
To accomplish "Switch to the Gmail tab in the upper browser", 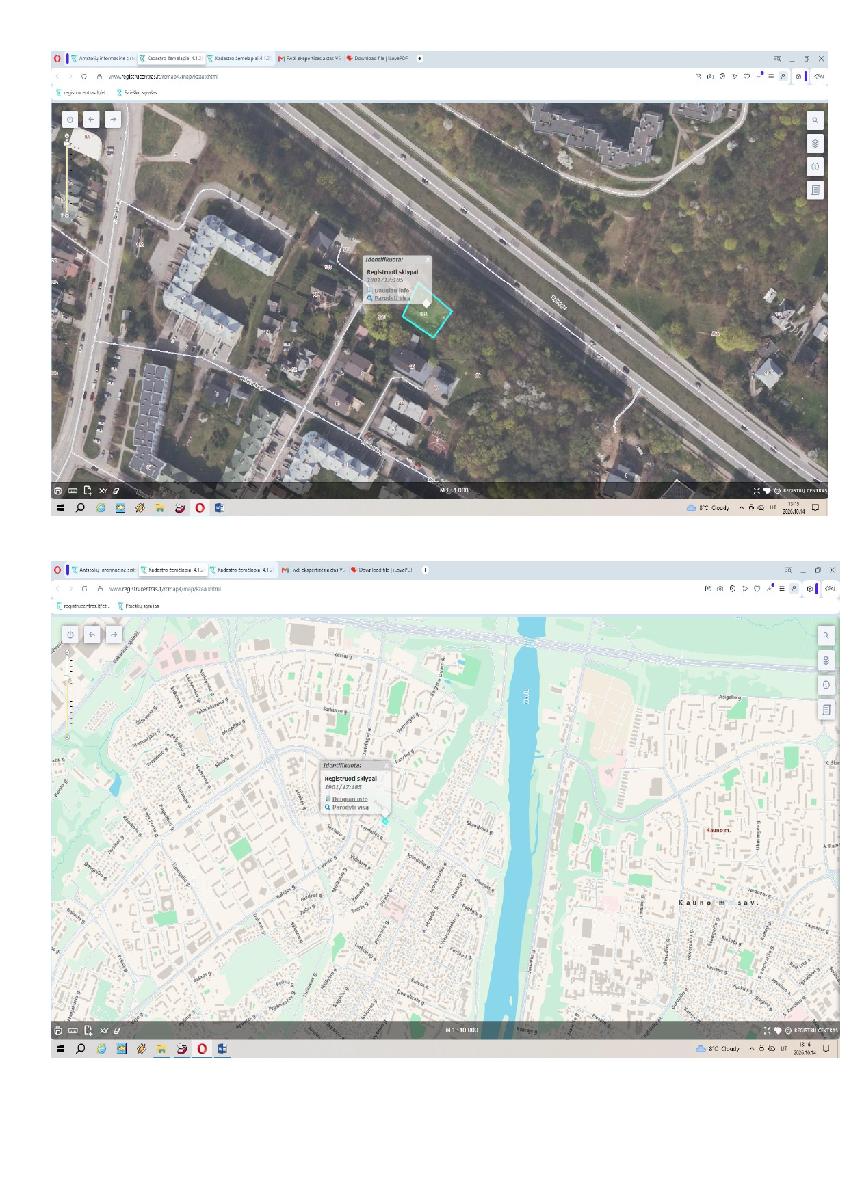I will [310, 58].
